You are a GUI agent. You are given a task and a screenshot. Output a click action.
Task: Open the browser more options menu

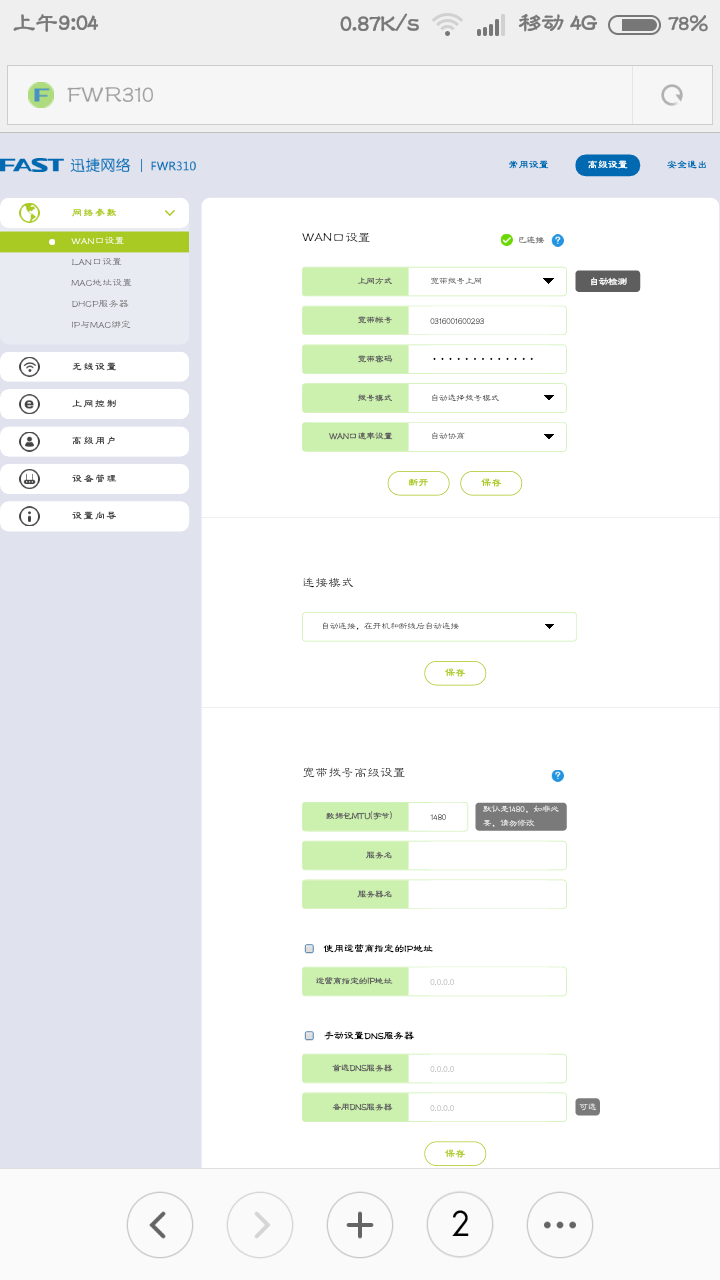tap(560, 1224)
